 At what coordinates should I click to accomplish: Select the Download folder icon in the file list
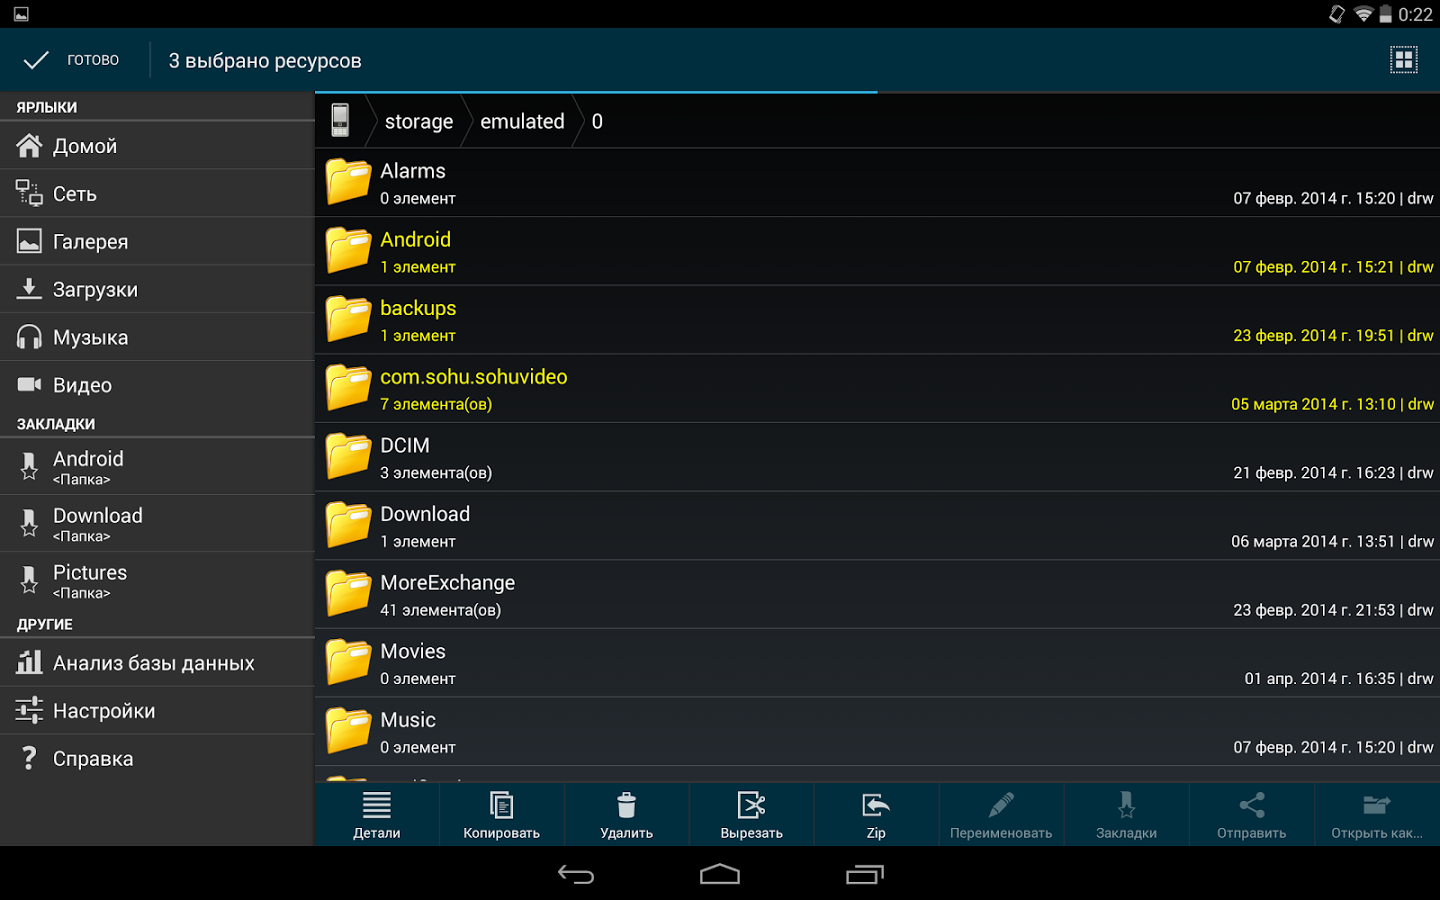[349, 525]
